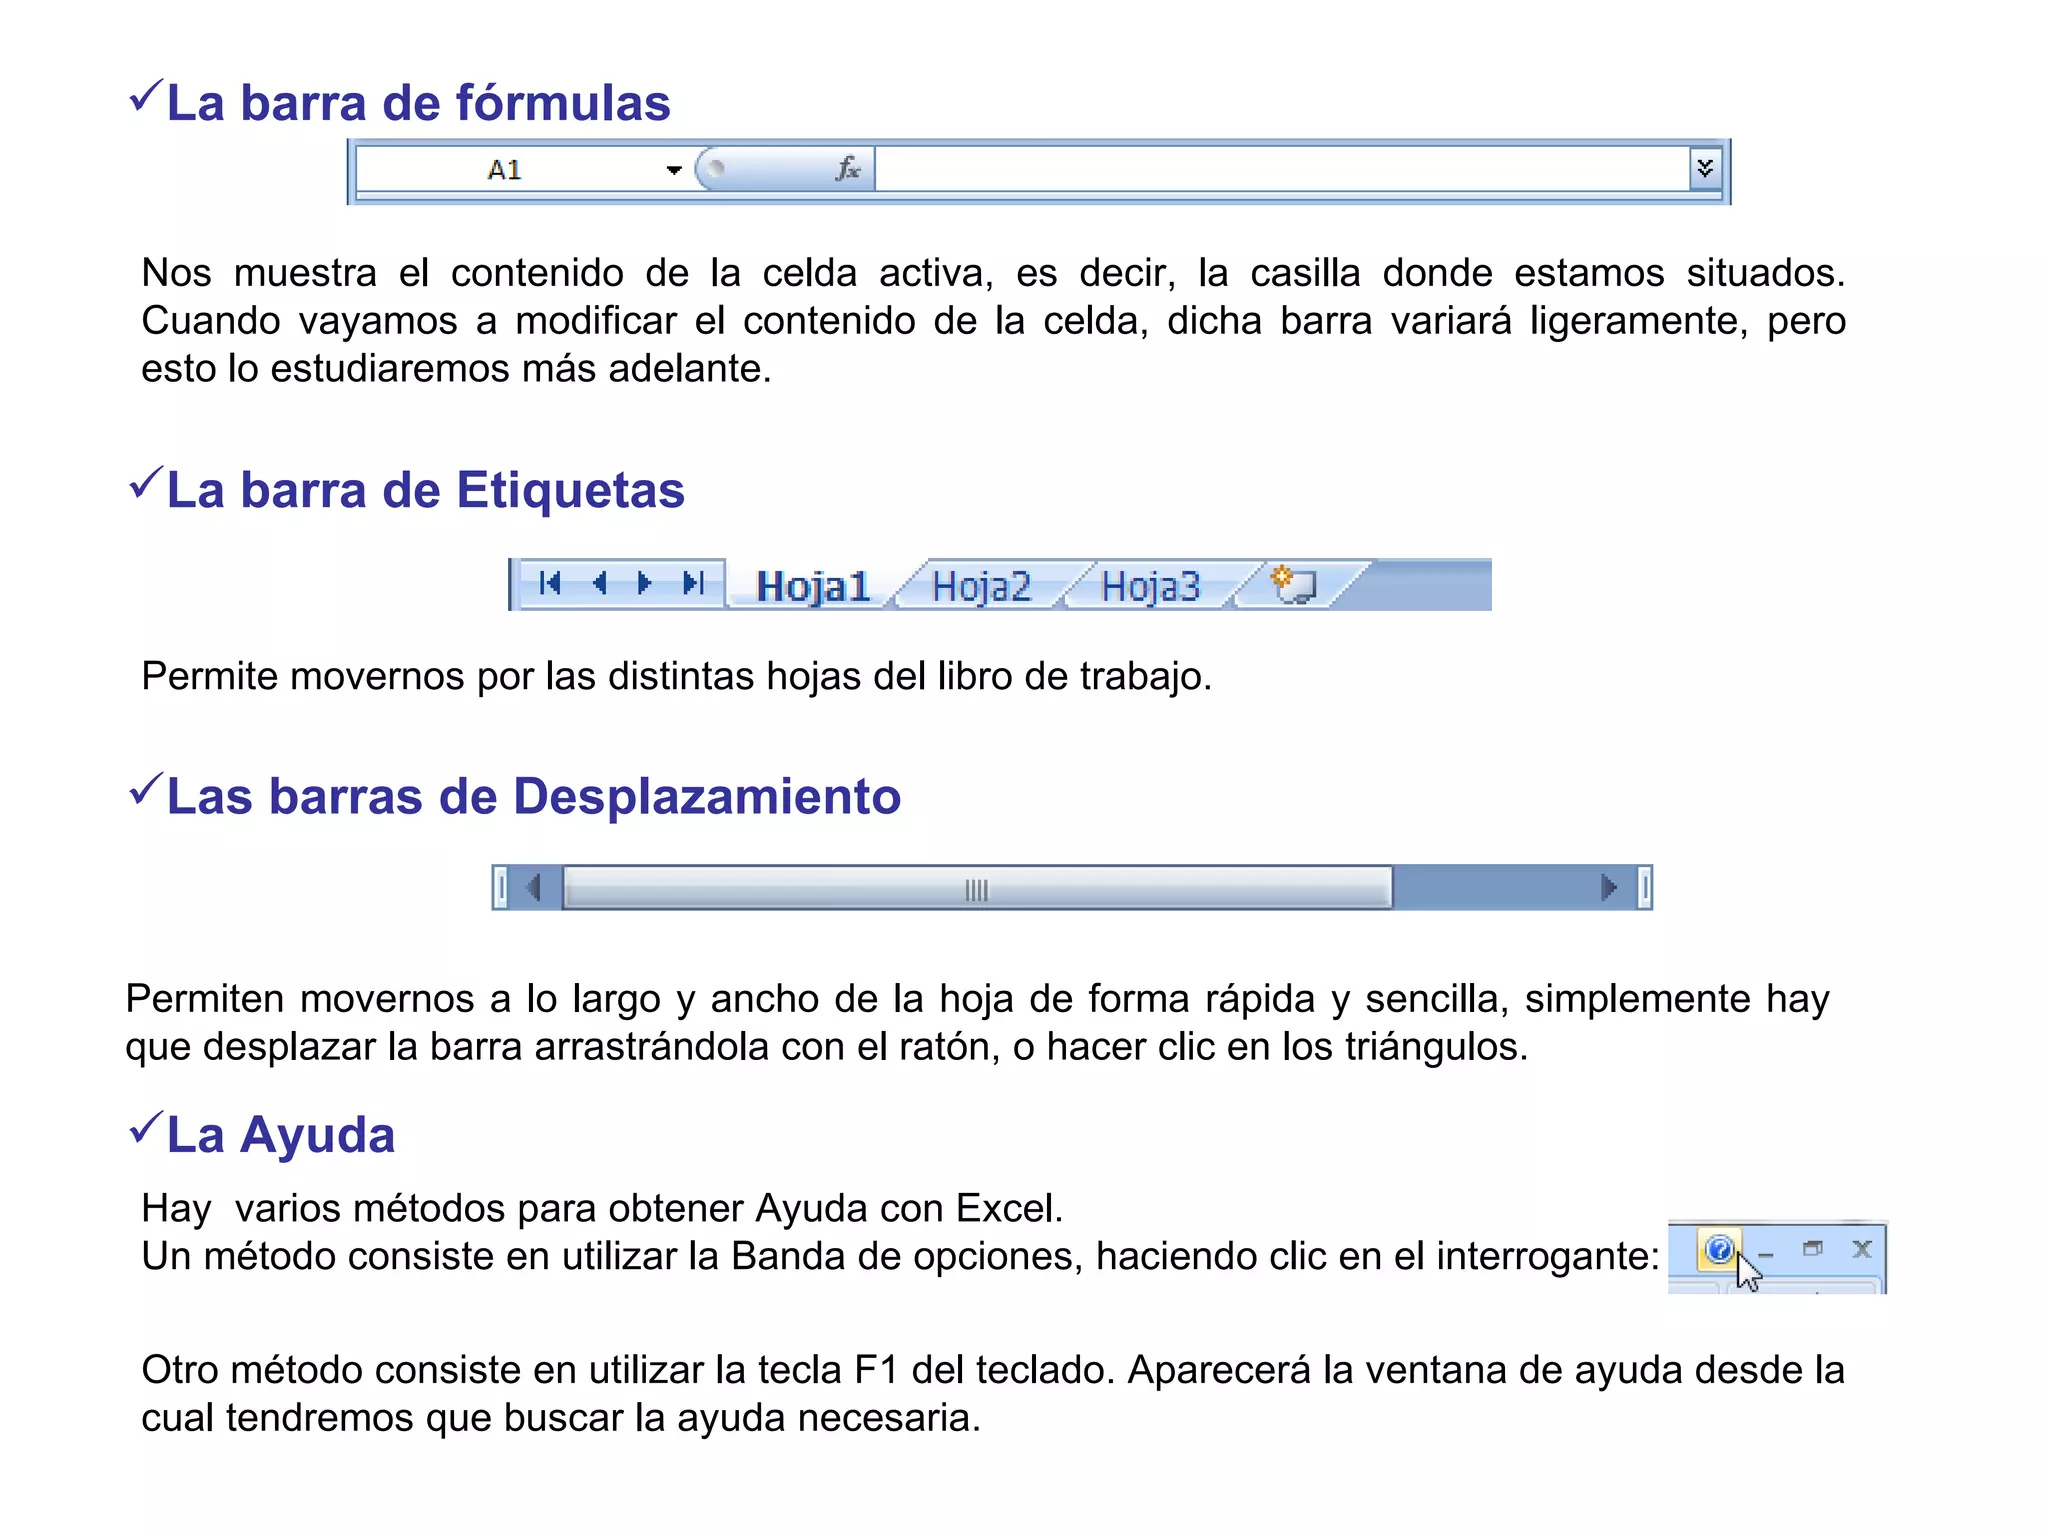
Task: Open the Name Box dropdown arrow
Action: [674, 170]
